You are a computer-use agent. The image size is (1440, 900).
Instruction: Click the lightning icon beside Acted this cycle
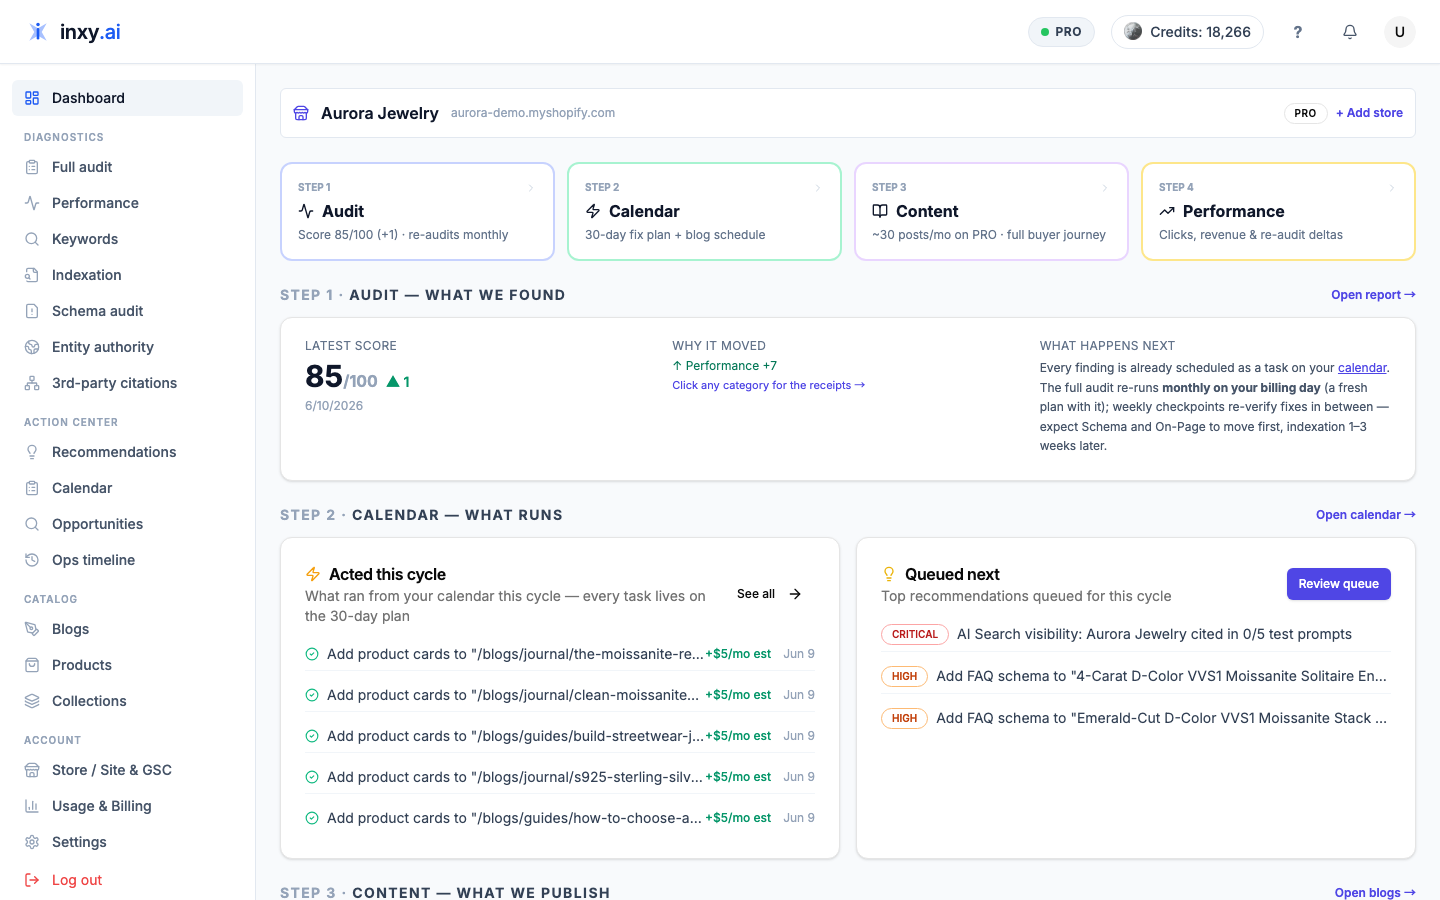[x=313, y=574]
